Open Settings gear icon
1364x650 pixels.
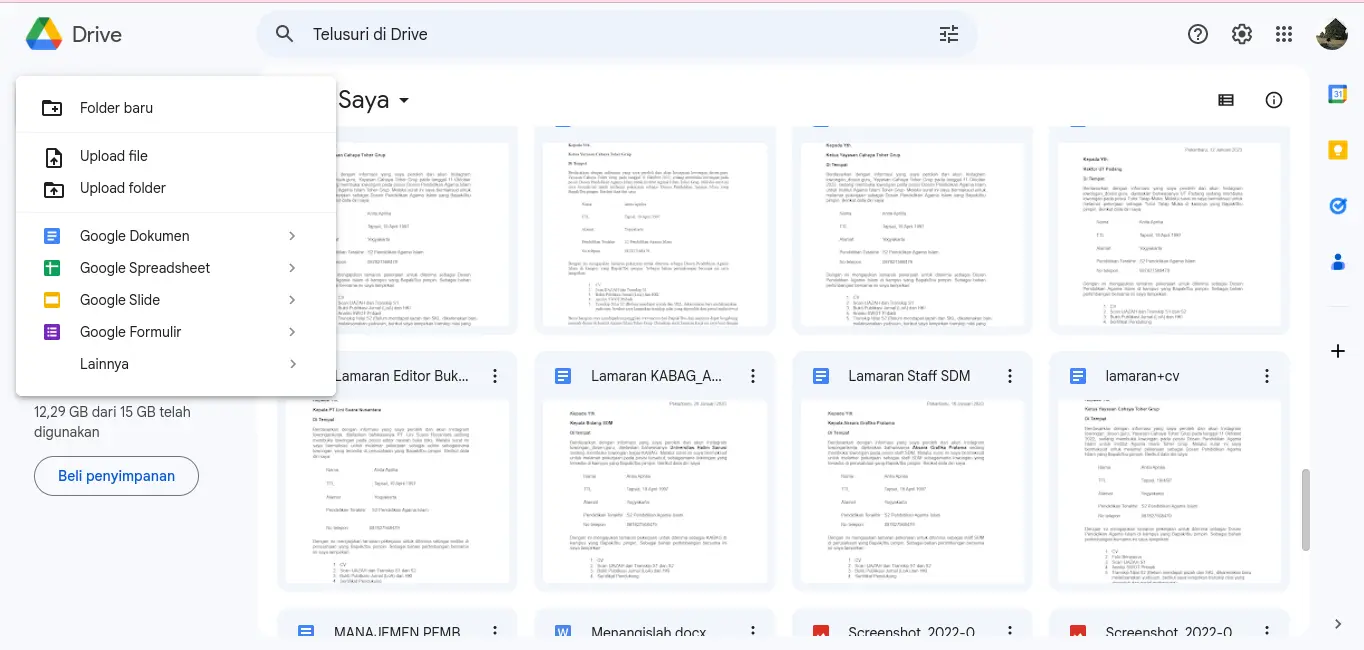click(x=1242, y=34)
